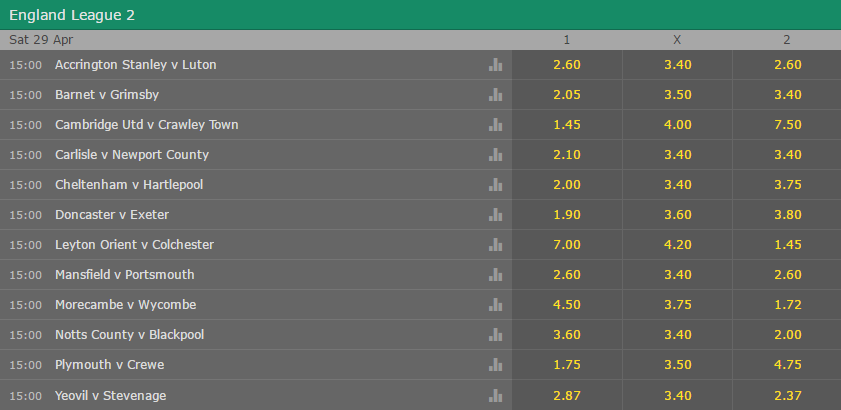Select Stevenage away win at 2.37
This screenshot has width=841, height=410.
point(787,395)
